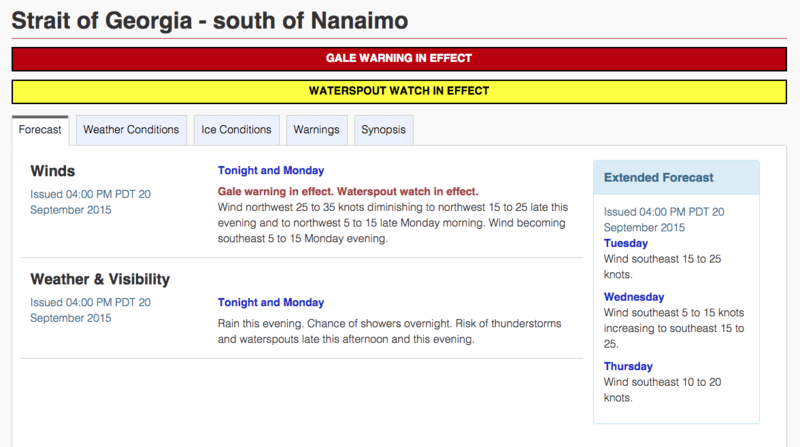Click the Tuesday extended forecast label
The width and height of the screenshot is (800, 447).
coord(626,243)
